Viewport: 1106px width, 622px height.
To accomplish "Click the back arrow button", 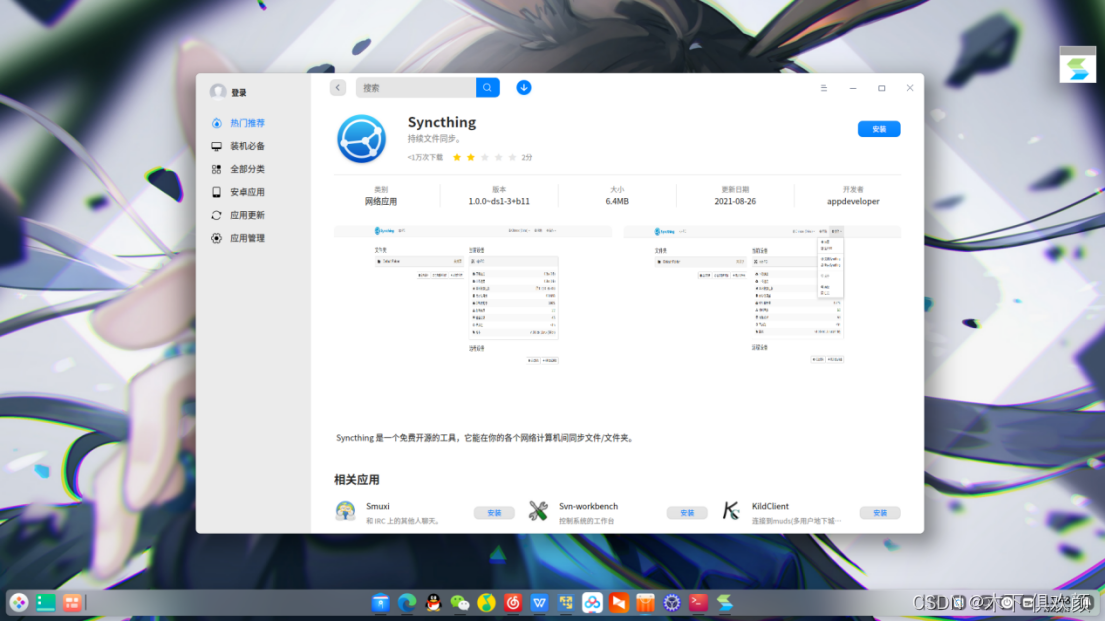I will (338, 87).
